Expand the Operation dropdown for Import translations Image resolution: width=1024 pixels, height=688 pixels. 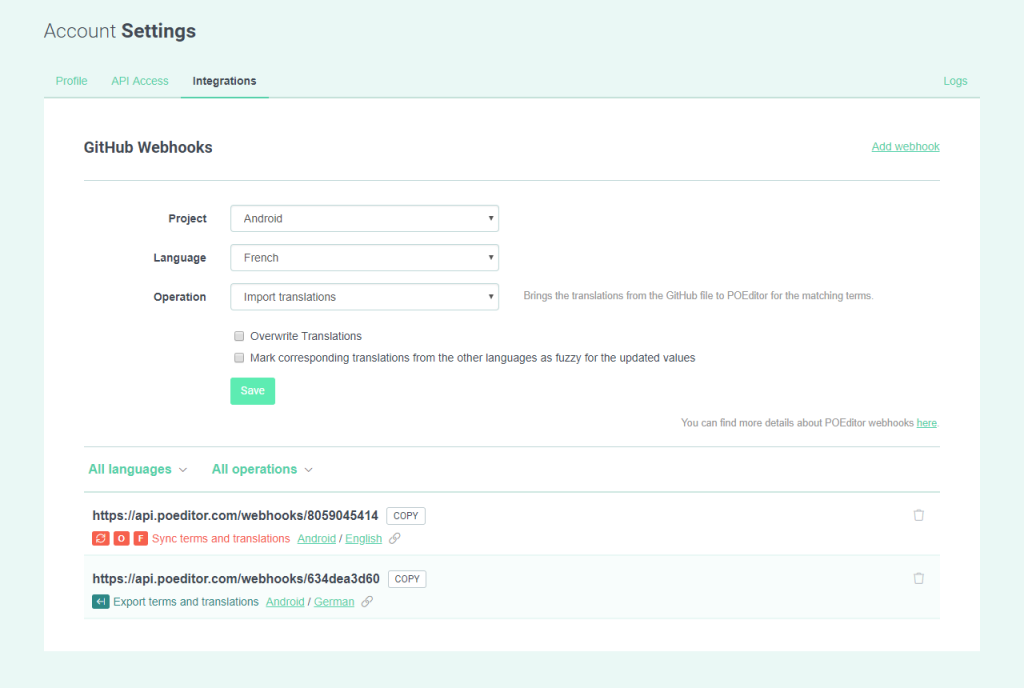(364, 296)
